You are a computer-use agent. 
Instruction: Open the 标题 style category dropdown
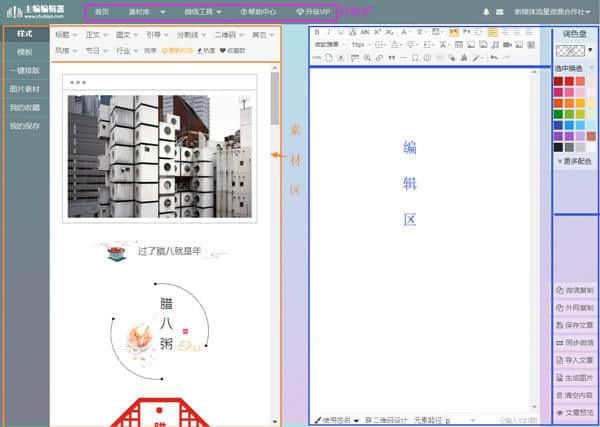click(x=66, y=34)
